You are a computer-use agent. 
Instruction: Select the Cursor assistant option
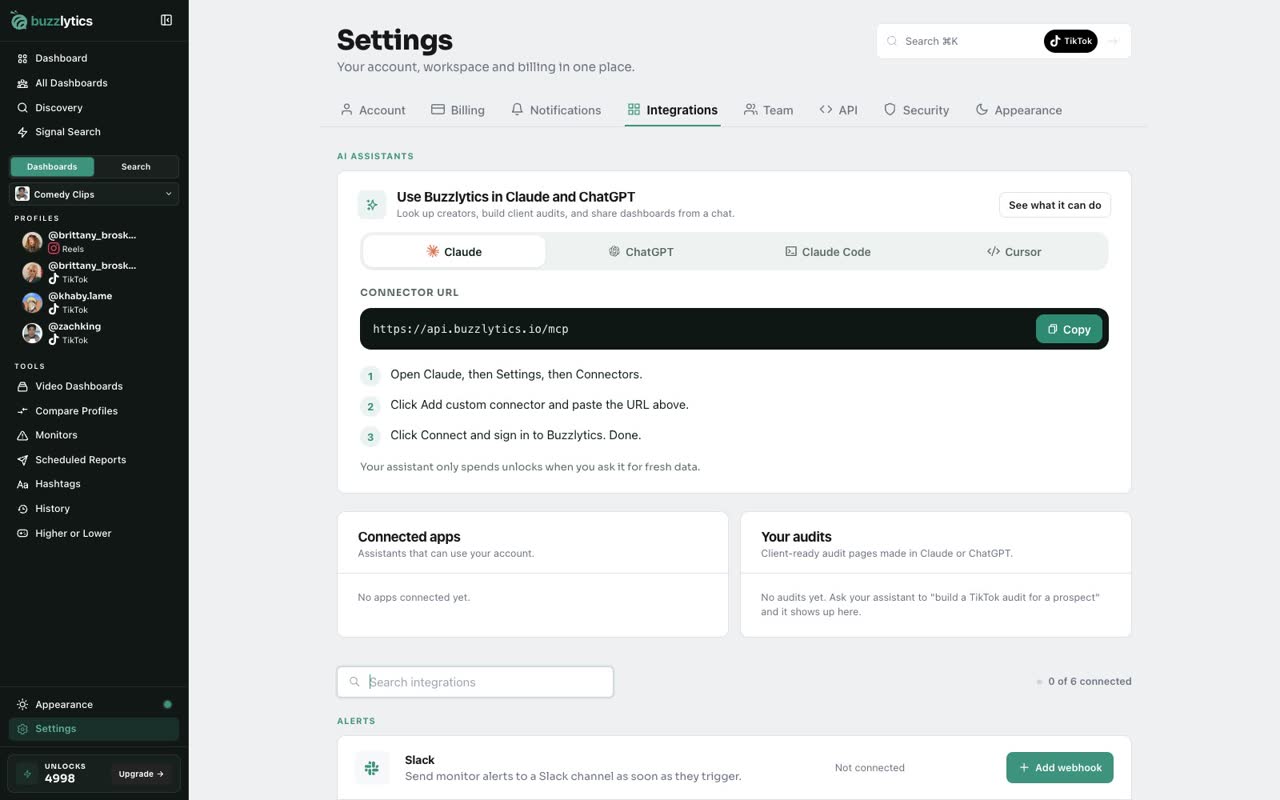pyautogui.click(x=1014, y=252)
